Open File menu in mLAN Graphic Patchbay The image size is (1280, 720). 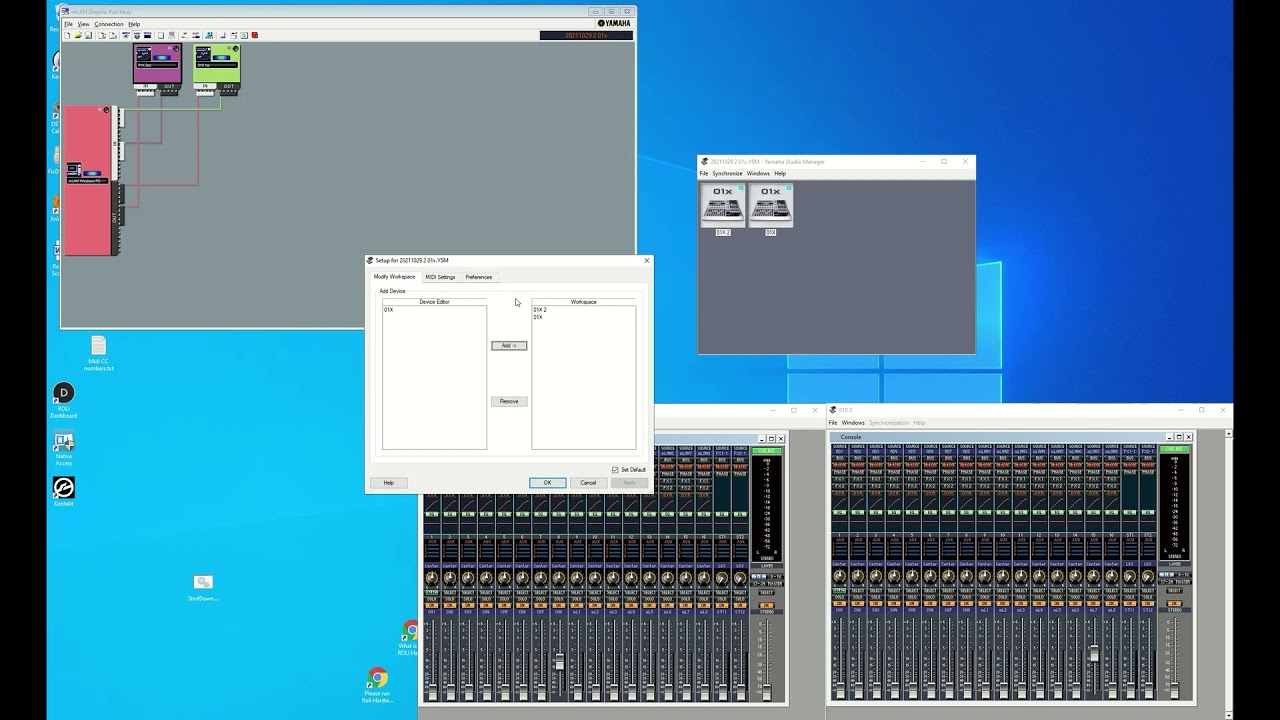click(68, 24)
